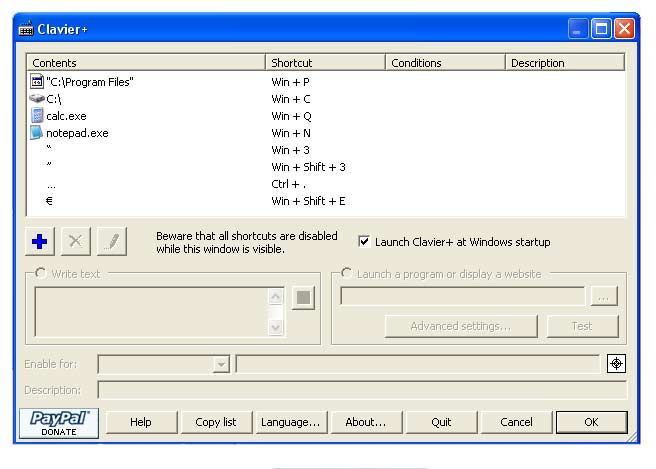This screenshot has width=656, height=469.
Task: Sort list by Contents column header
Action: tap(146, 63)
